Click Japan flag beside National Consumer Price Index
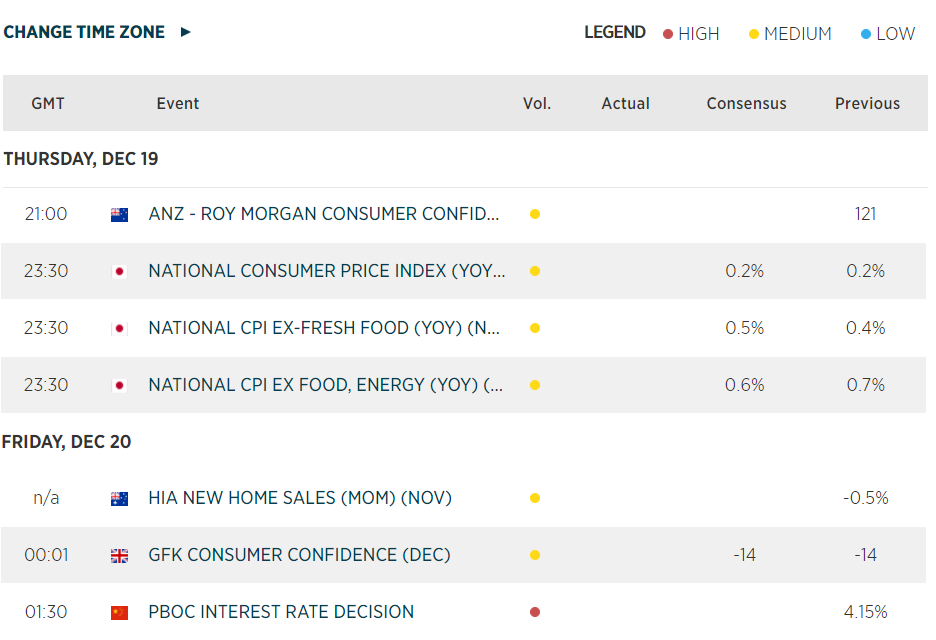This screenshot has width=936, height=640. tap(119, 271)
